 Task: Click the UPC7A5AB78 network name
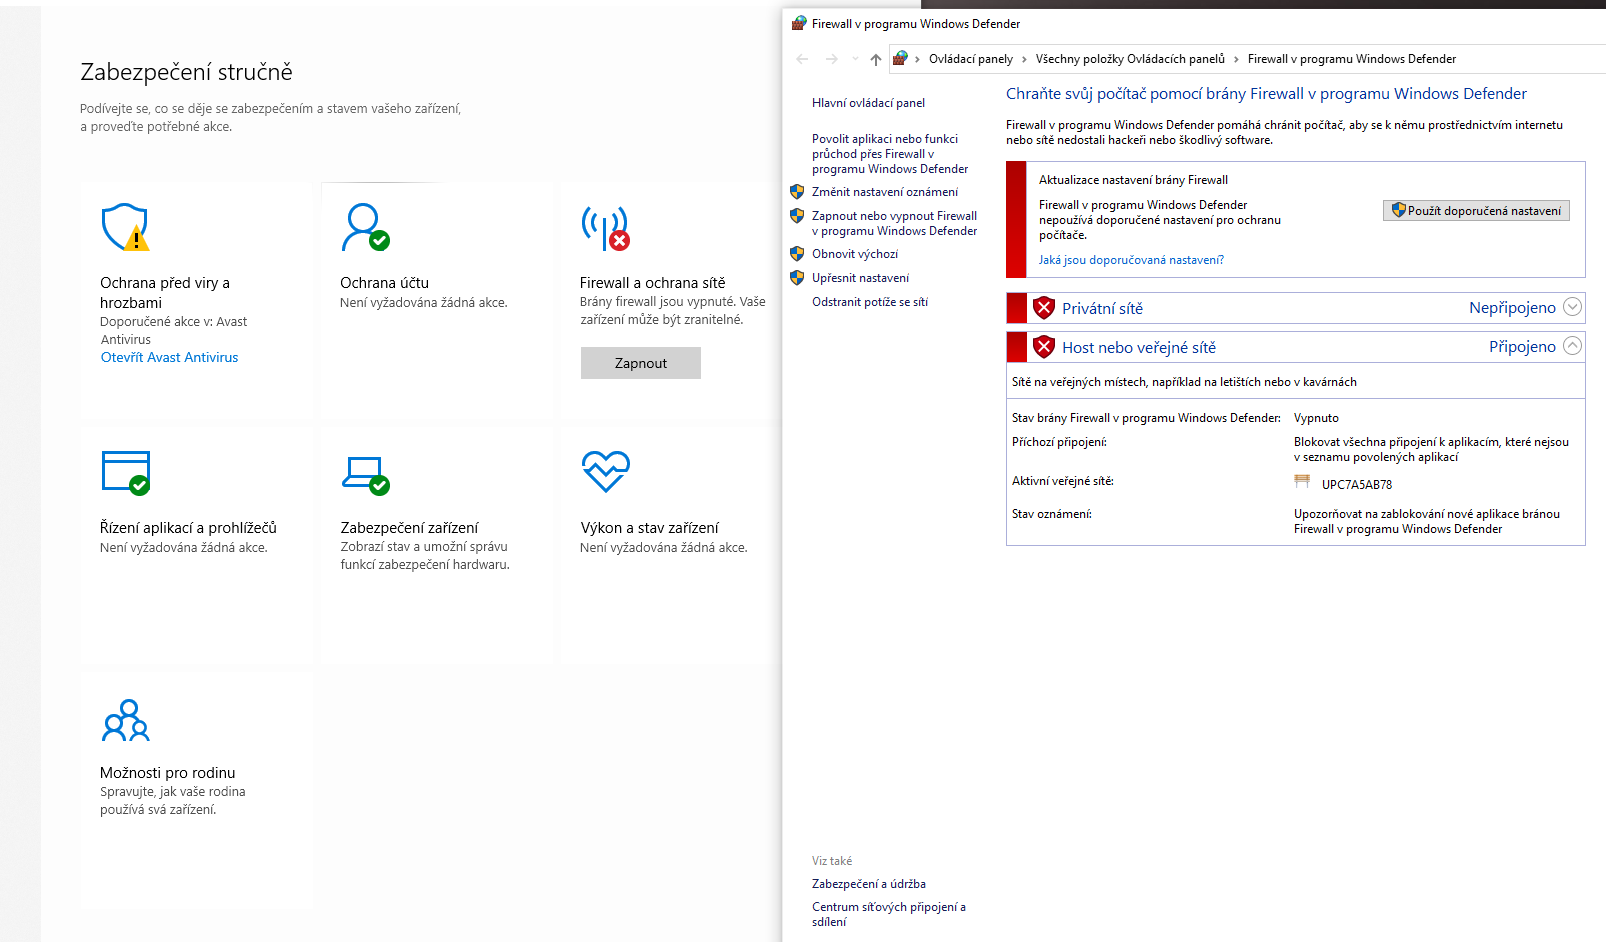[1357, 484]
